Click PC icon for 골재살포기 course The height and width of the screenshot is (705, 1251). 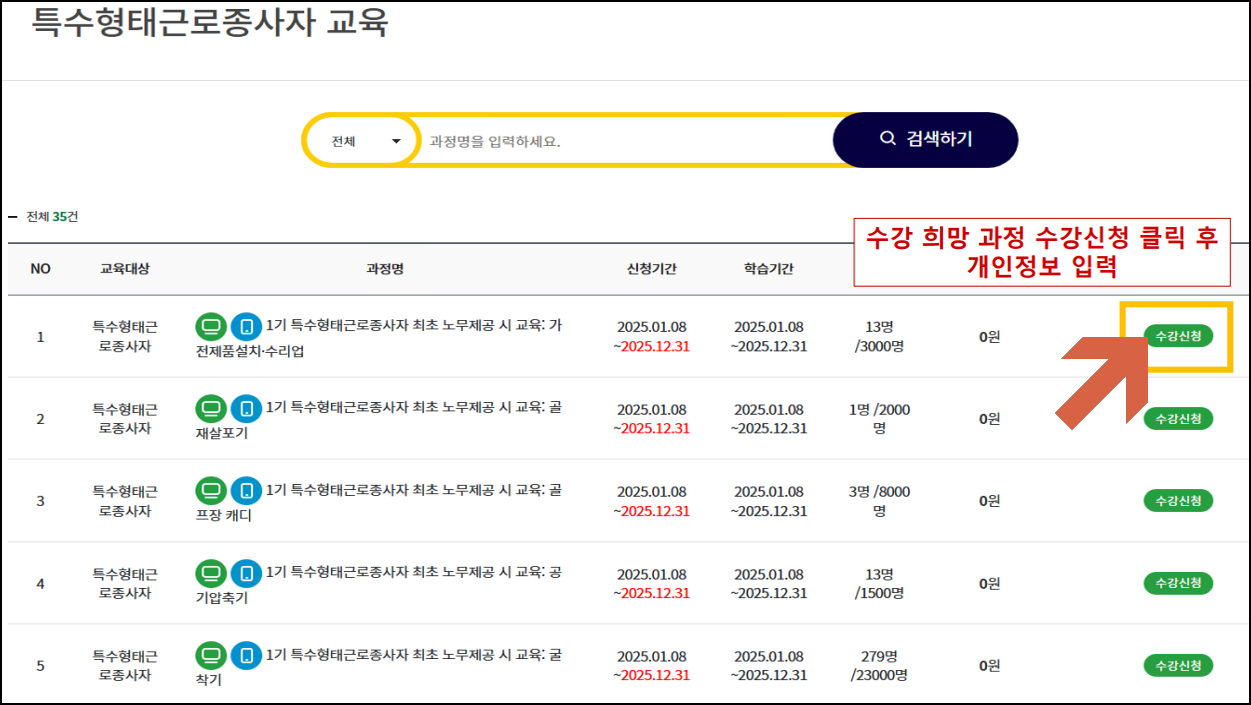[x=211, y=409]
